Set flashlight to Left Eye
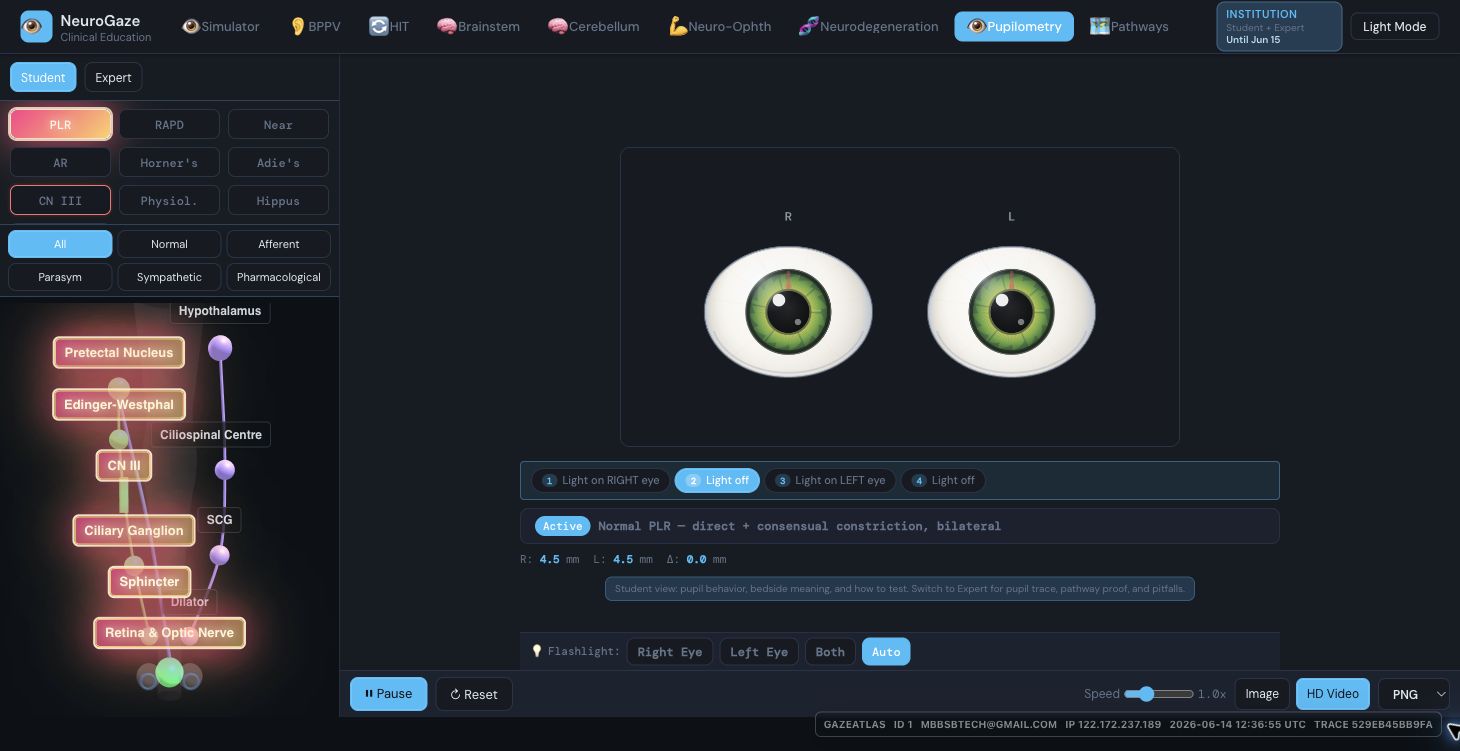Viewport: 1460px width, 751px height. (759, 652)
